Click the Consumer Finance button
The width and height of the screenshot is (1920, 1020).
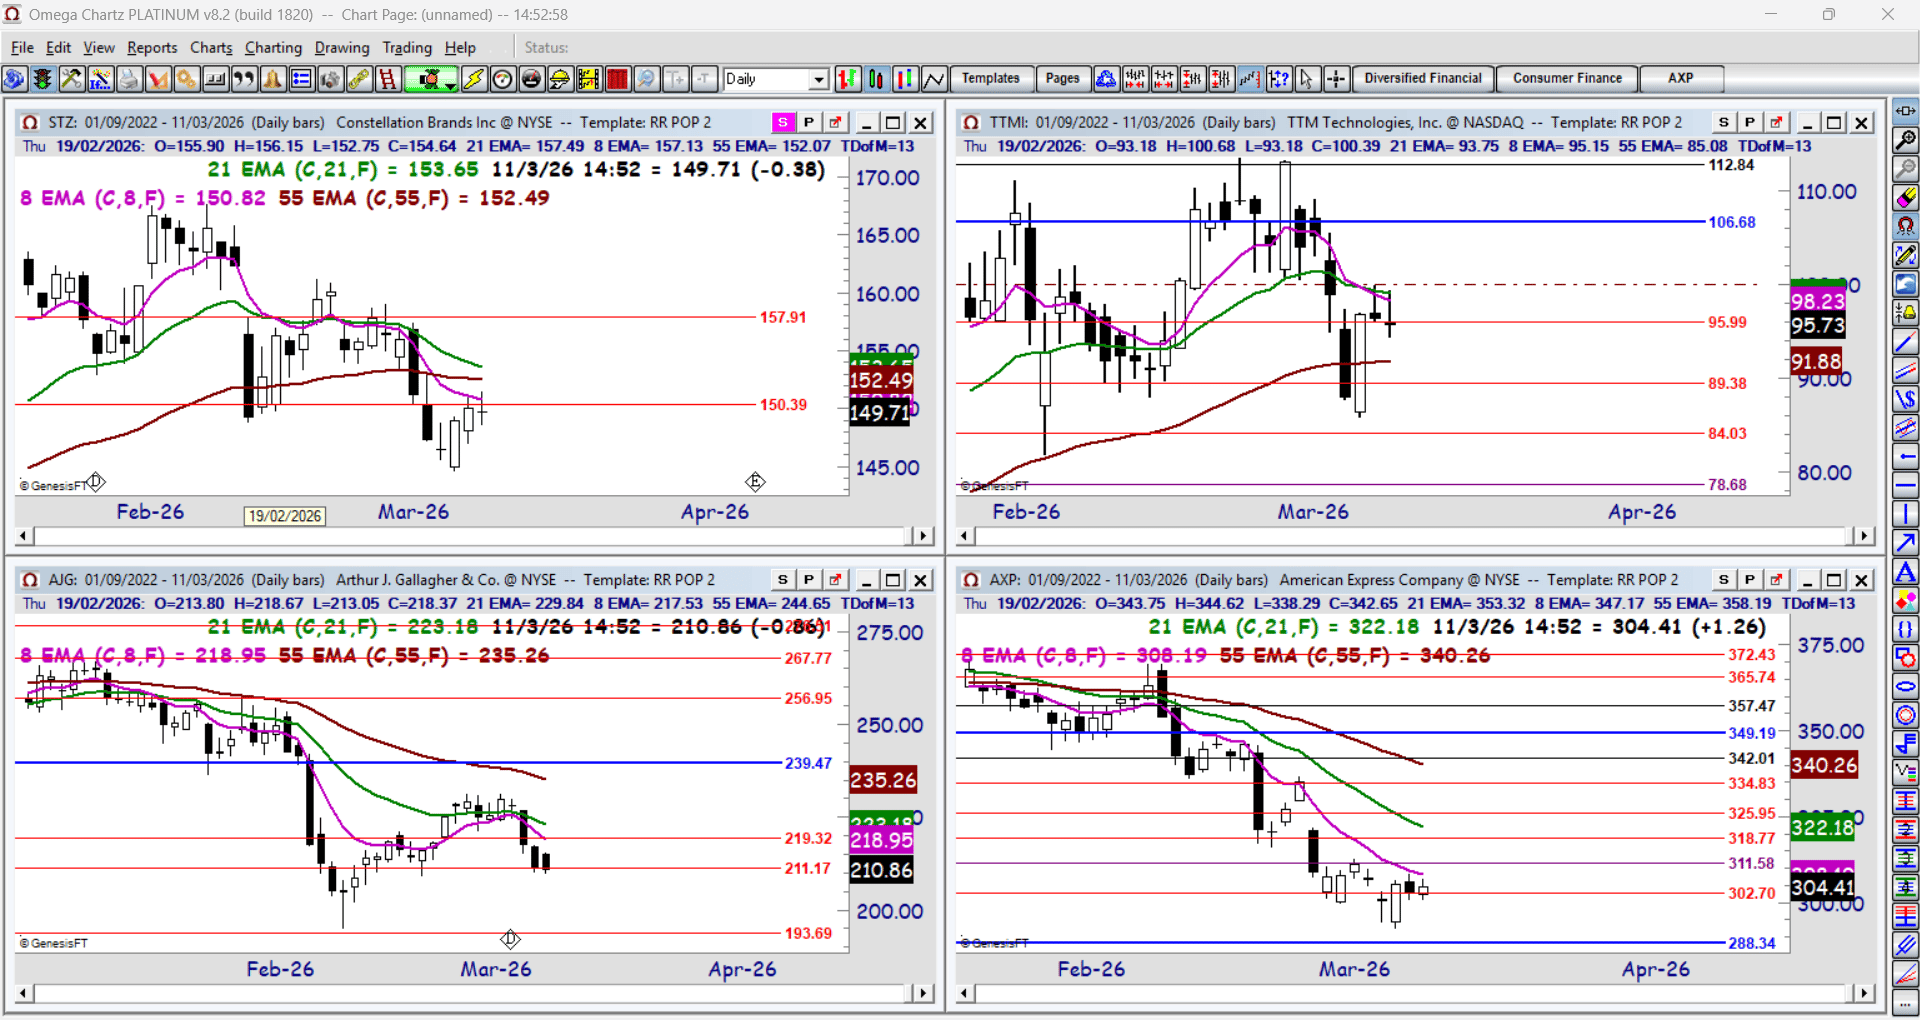[x=1567, y=79]
